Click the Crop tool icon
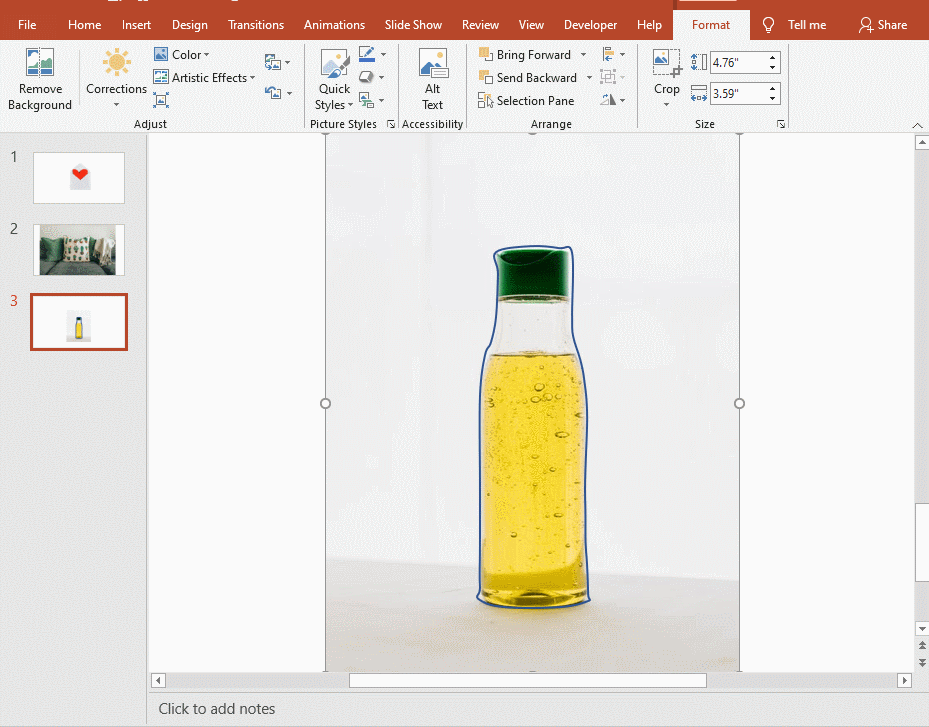The width and height of the screenshot is (929, 727). [667, 63]
